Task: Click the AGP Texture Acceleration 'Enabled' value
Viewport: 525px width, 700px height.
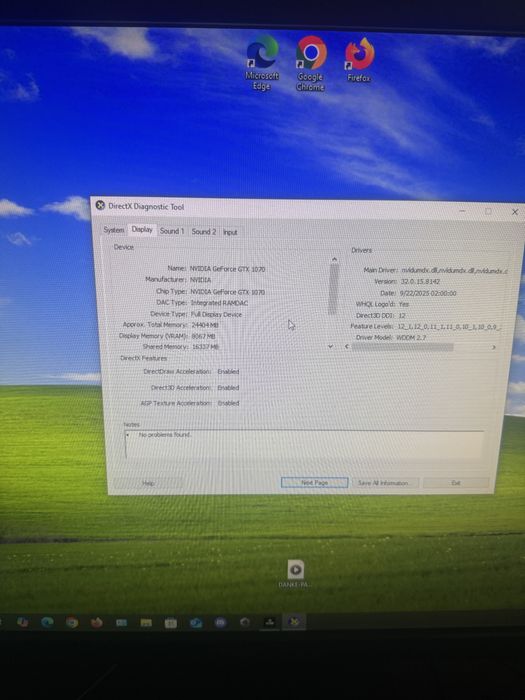Action: (228, 403)
